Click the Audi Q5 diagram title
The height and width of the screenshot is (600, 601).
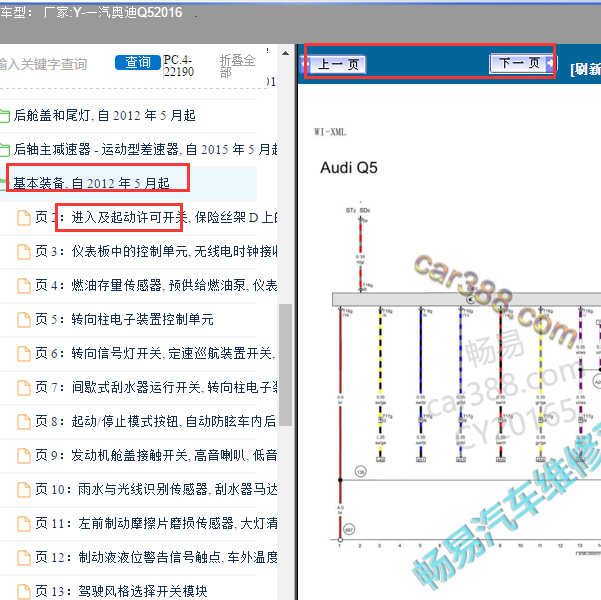[x=349, y=168]
